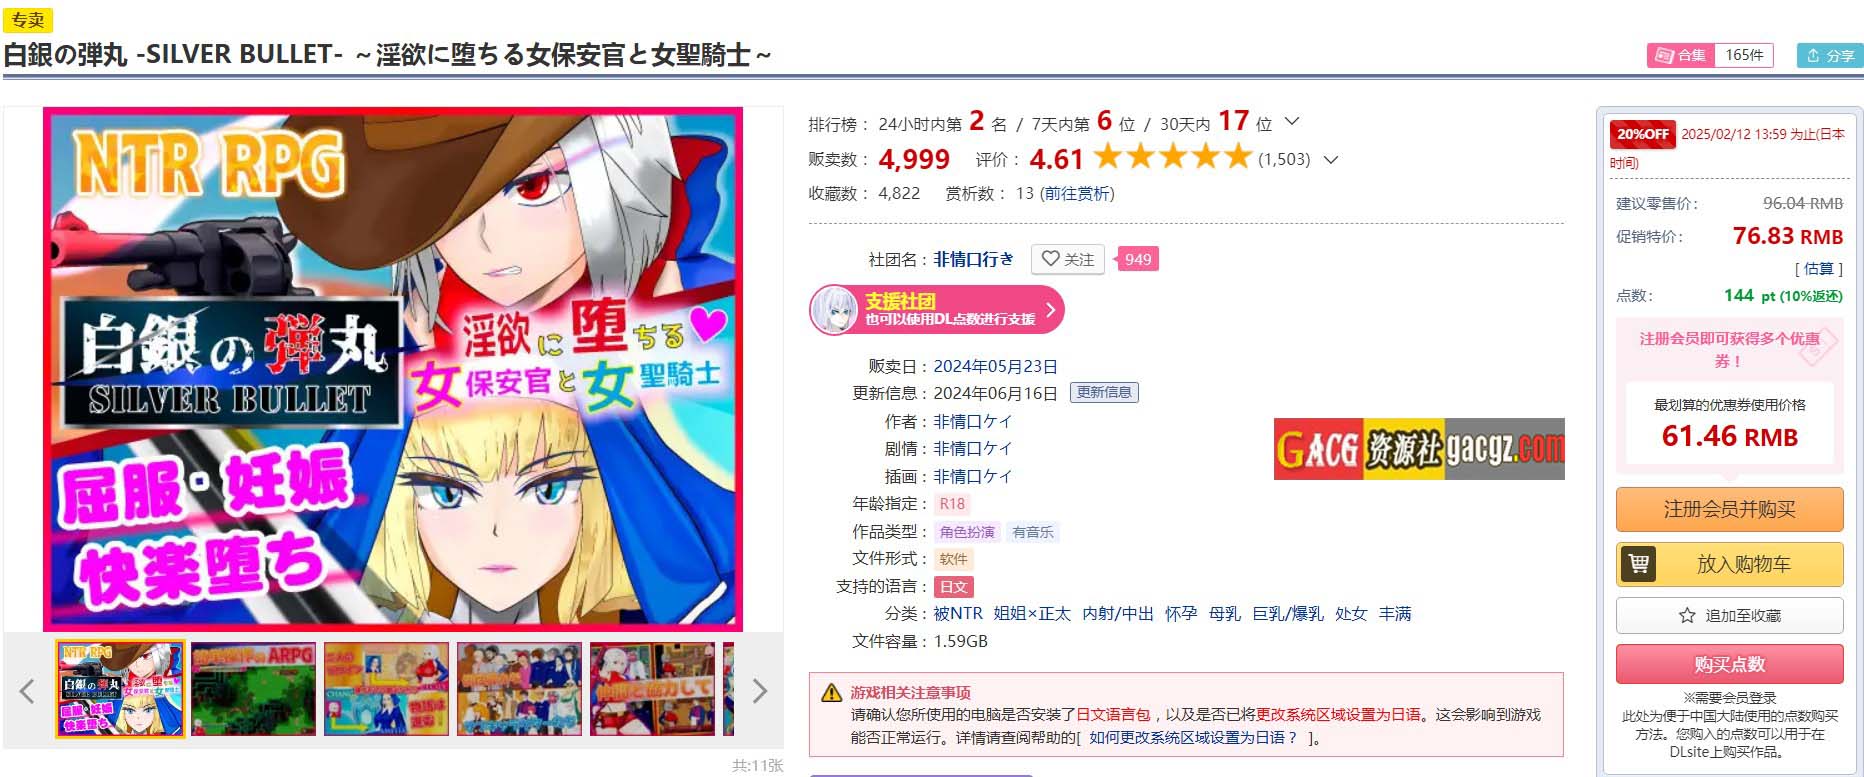Click 注册会员并购买 register and buy button

[1729, 509]
